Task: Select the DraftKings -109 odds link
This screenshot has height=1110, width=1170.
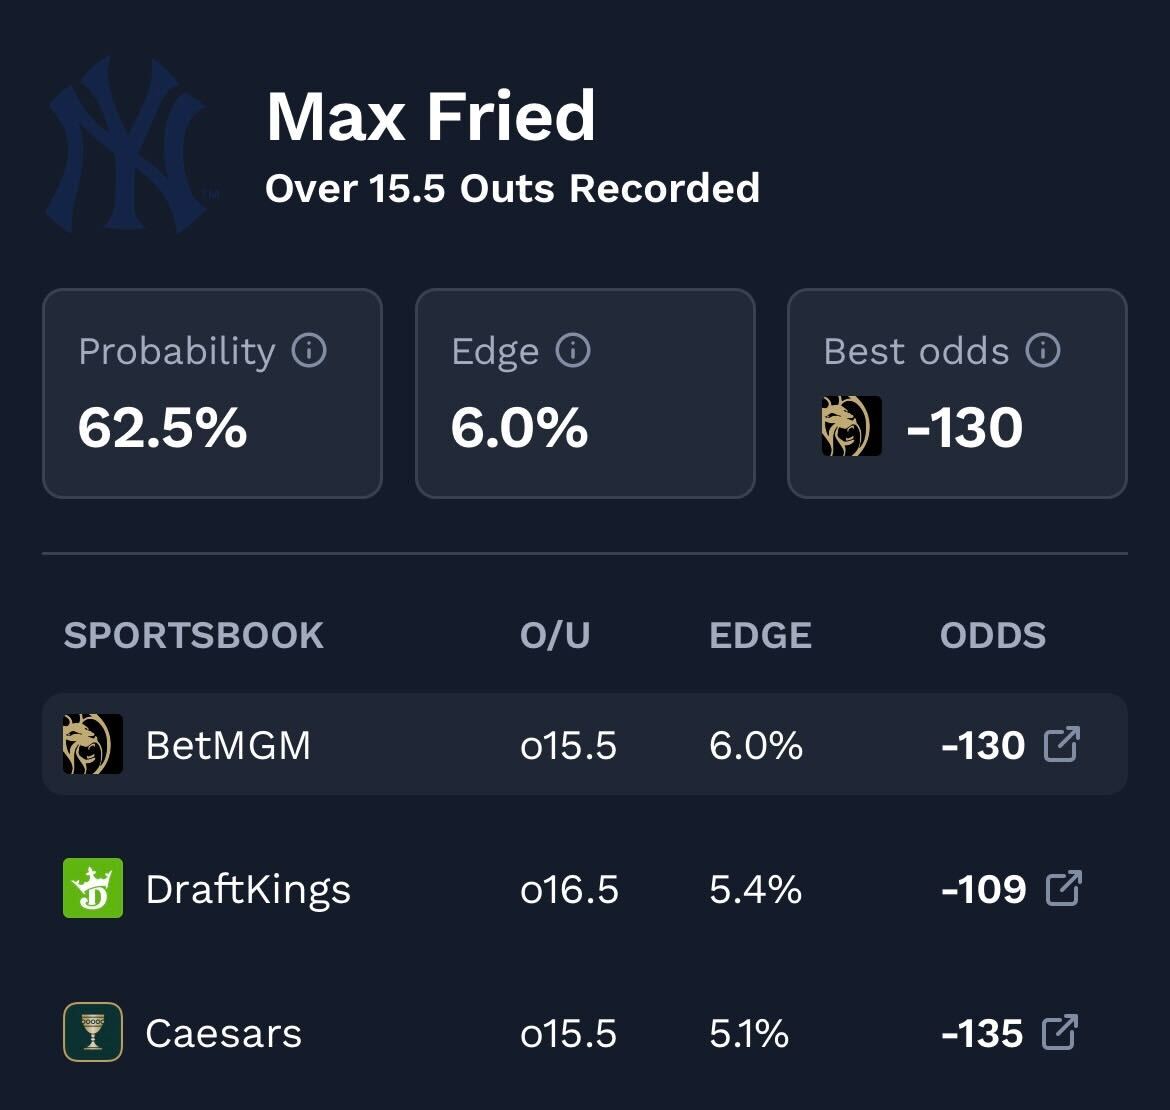Action: [x=984, y=890]
